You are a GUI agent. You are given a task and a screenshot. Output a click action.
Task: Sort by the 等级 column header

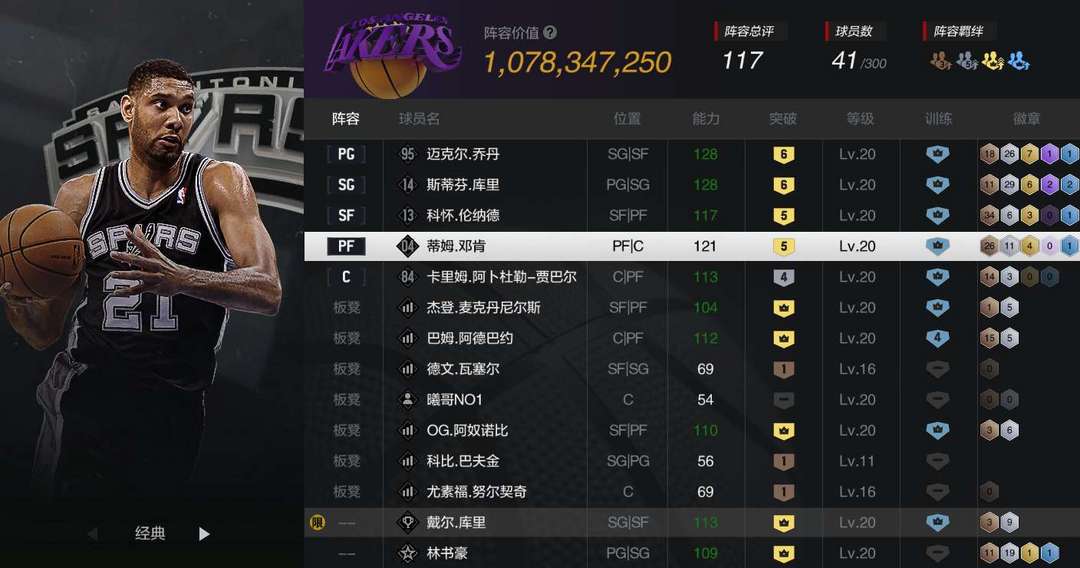coord(860,118)
